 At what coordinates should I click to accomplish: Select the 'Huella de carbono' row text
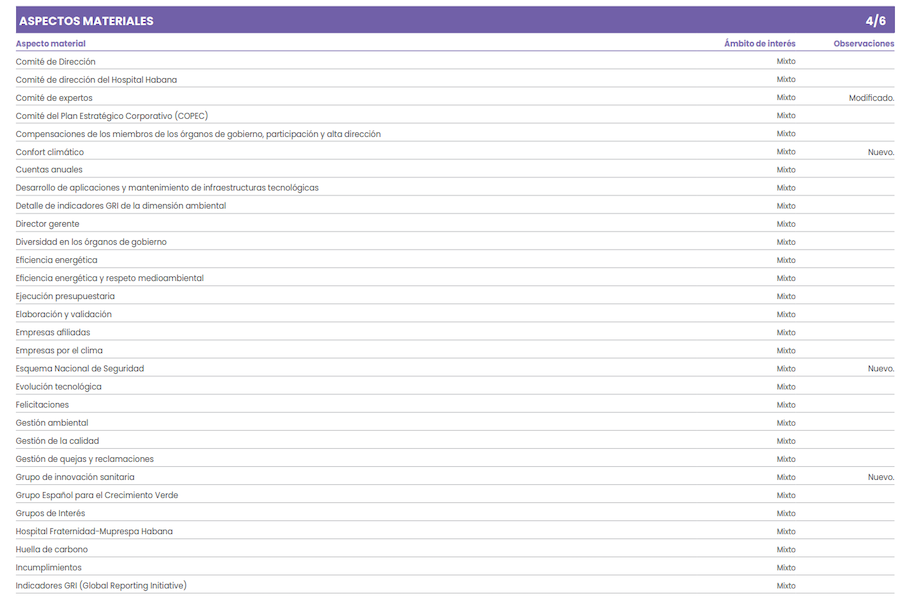tap(52, 549)
